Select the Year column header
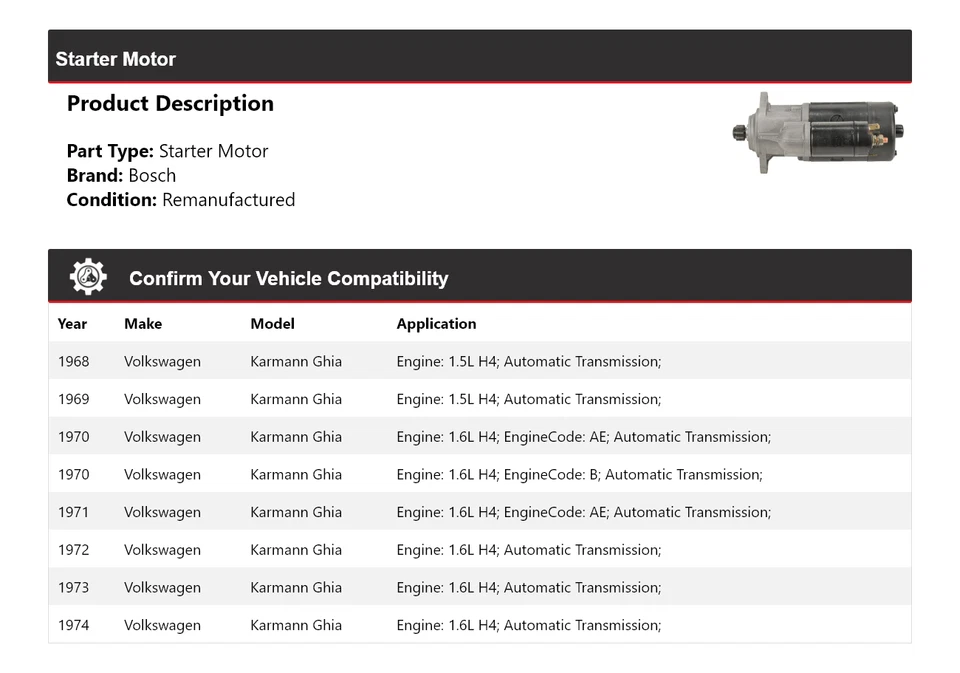The height and width of the screenshot is (673, 960). pos(72,324)
